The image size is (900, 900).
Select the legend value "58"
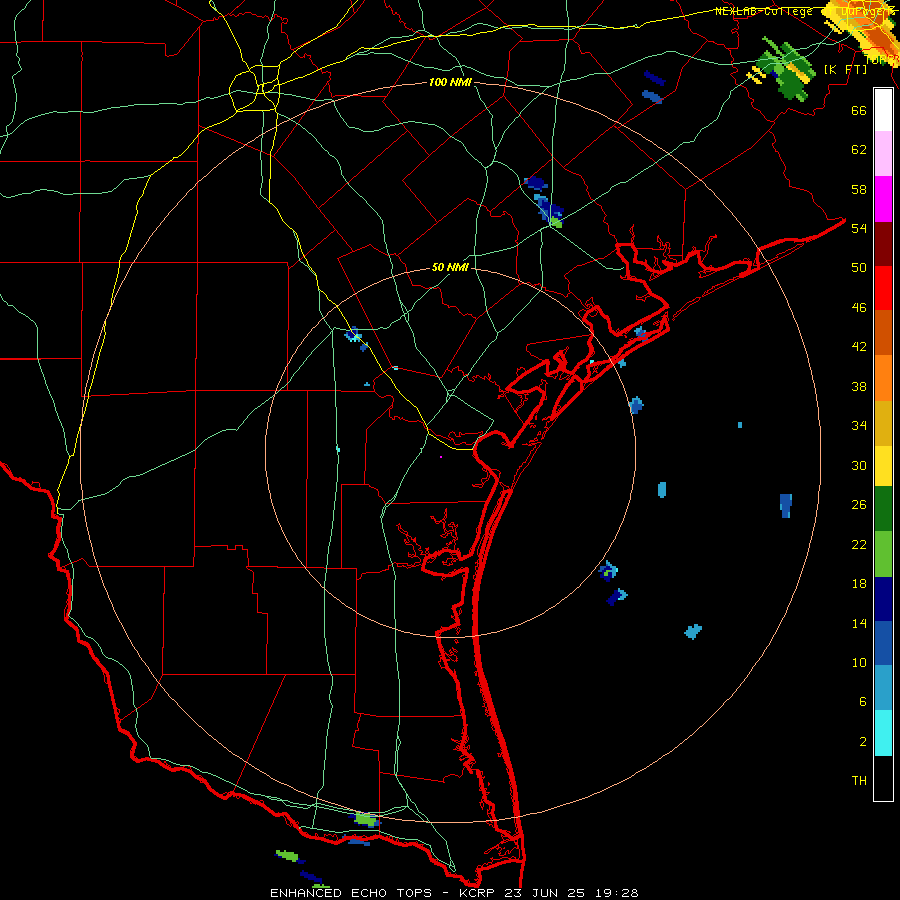859,189
